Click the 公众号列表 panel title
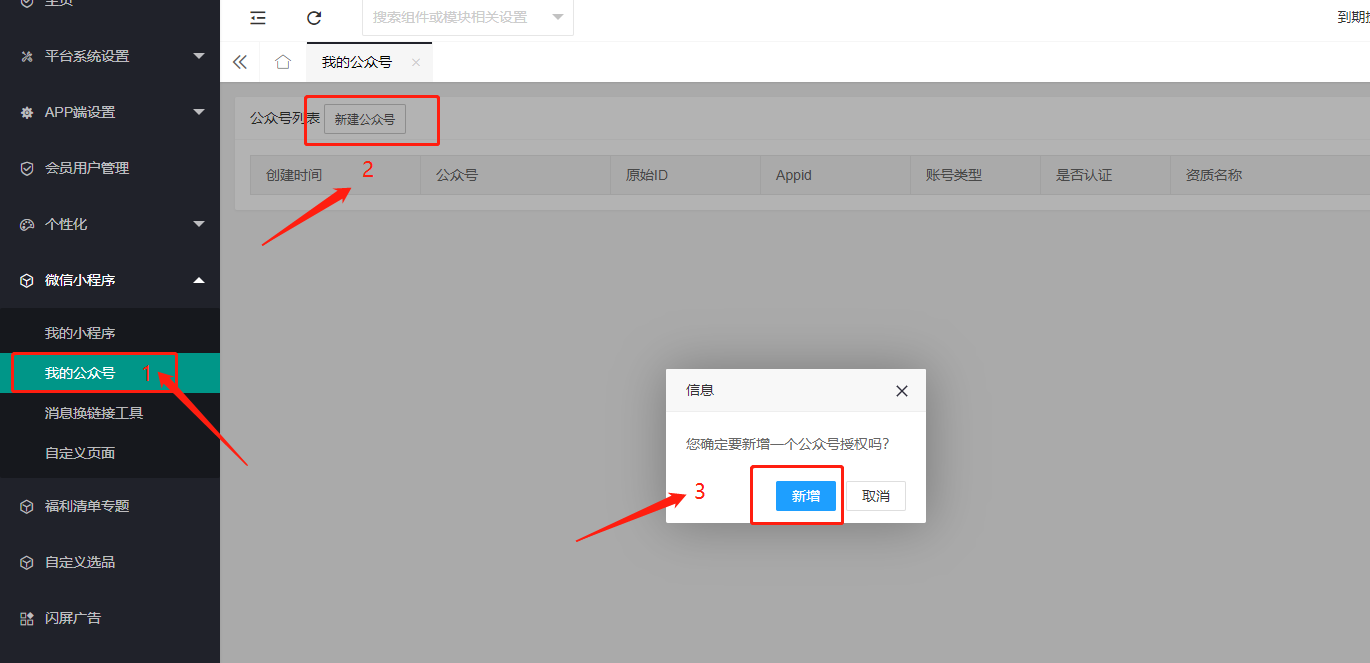This screenshot has width=1370, height=663. pos(285,118)
